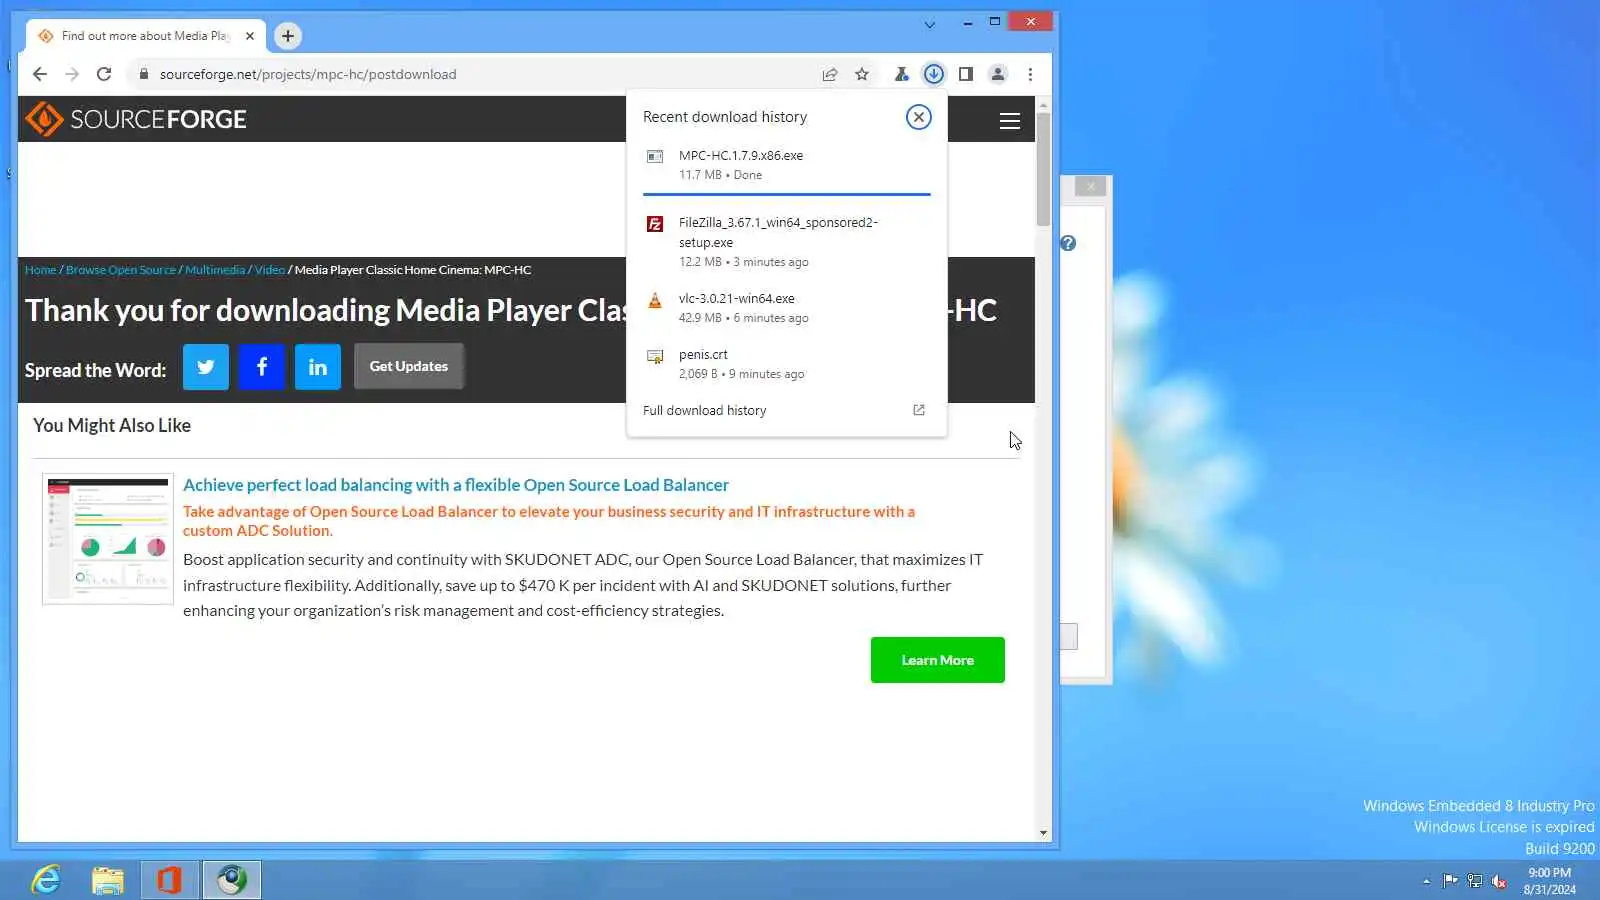Select the Find out more about Media Player tab
Viewport: 1600px width, 900px height.
146,36
